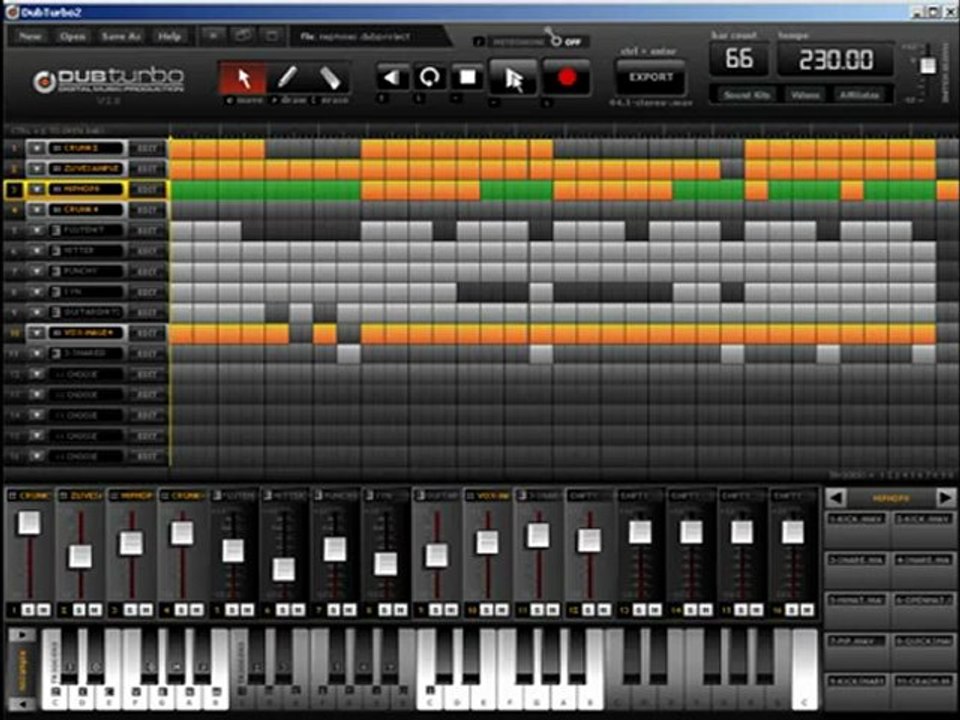The height and width of the screenshot is (720, 960).
Task: Click the Stop transport button
Action: coord(467,77)
